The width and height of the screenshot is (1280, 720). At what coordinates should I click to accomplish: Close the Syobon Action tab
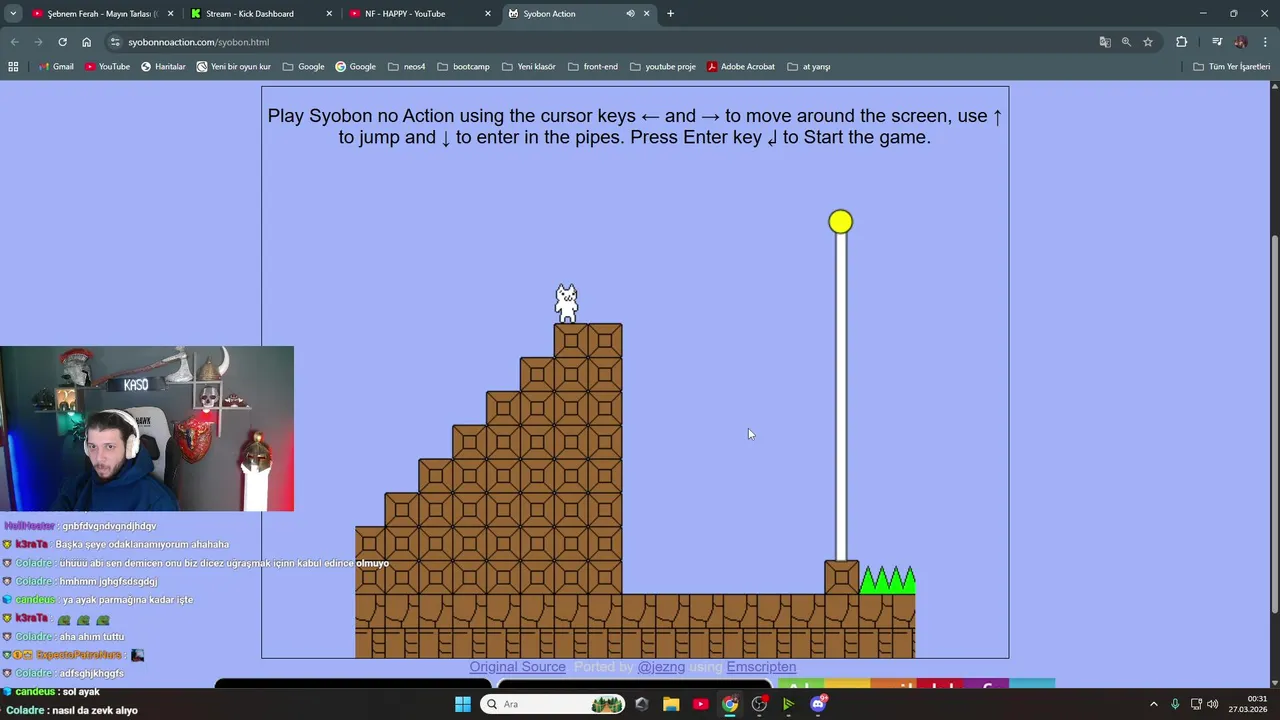pyautogui.click(x=647, y=14)
